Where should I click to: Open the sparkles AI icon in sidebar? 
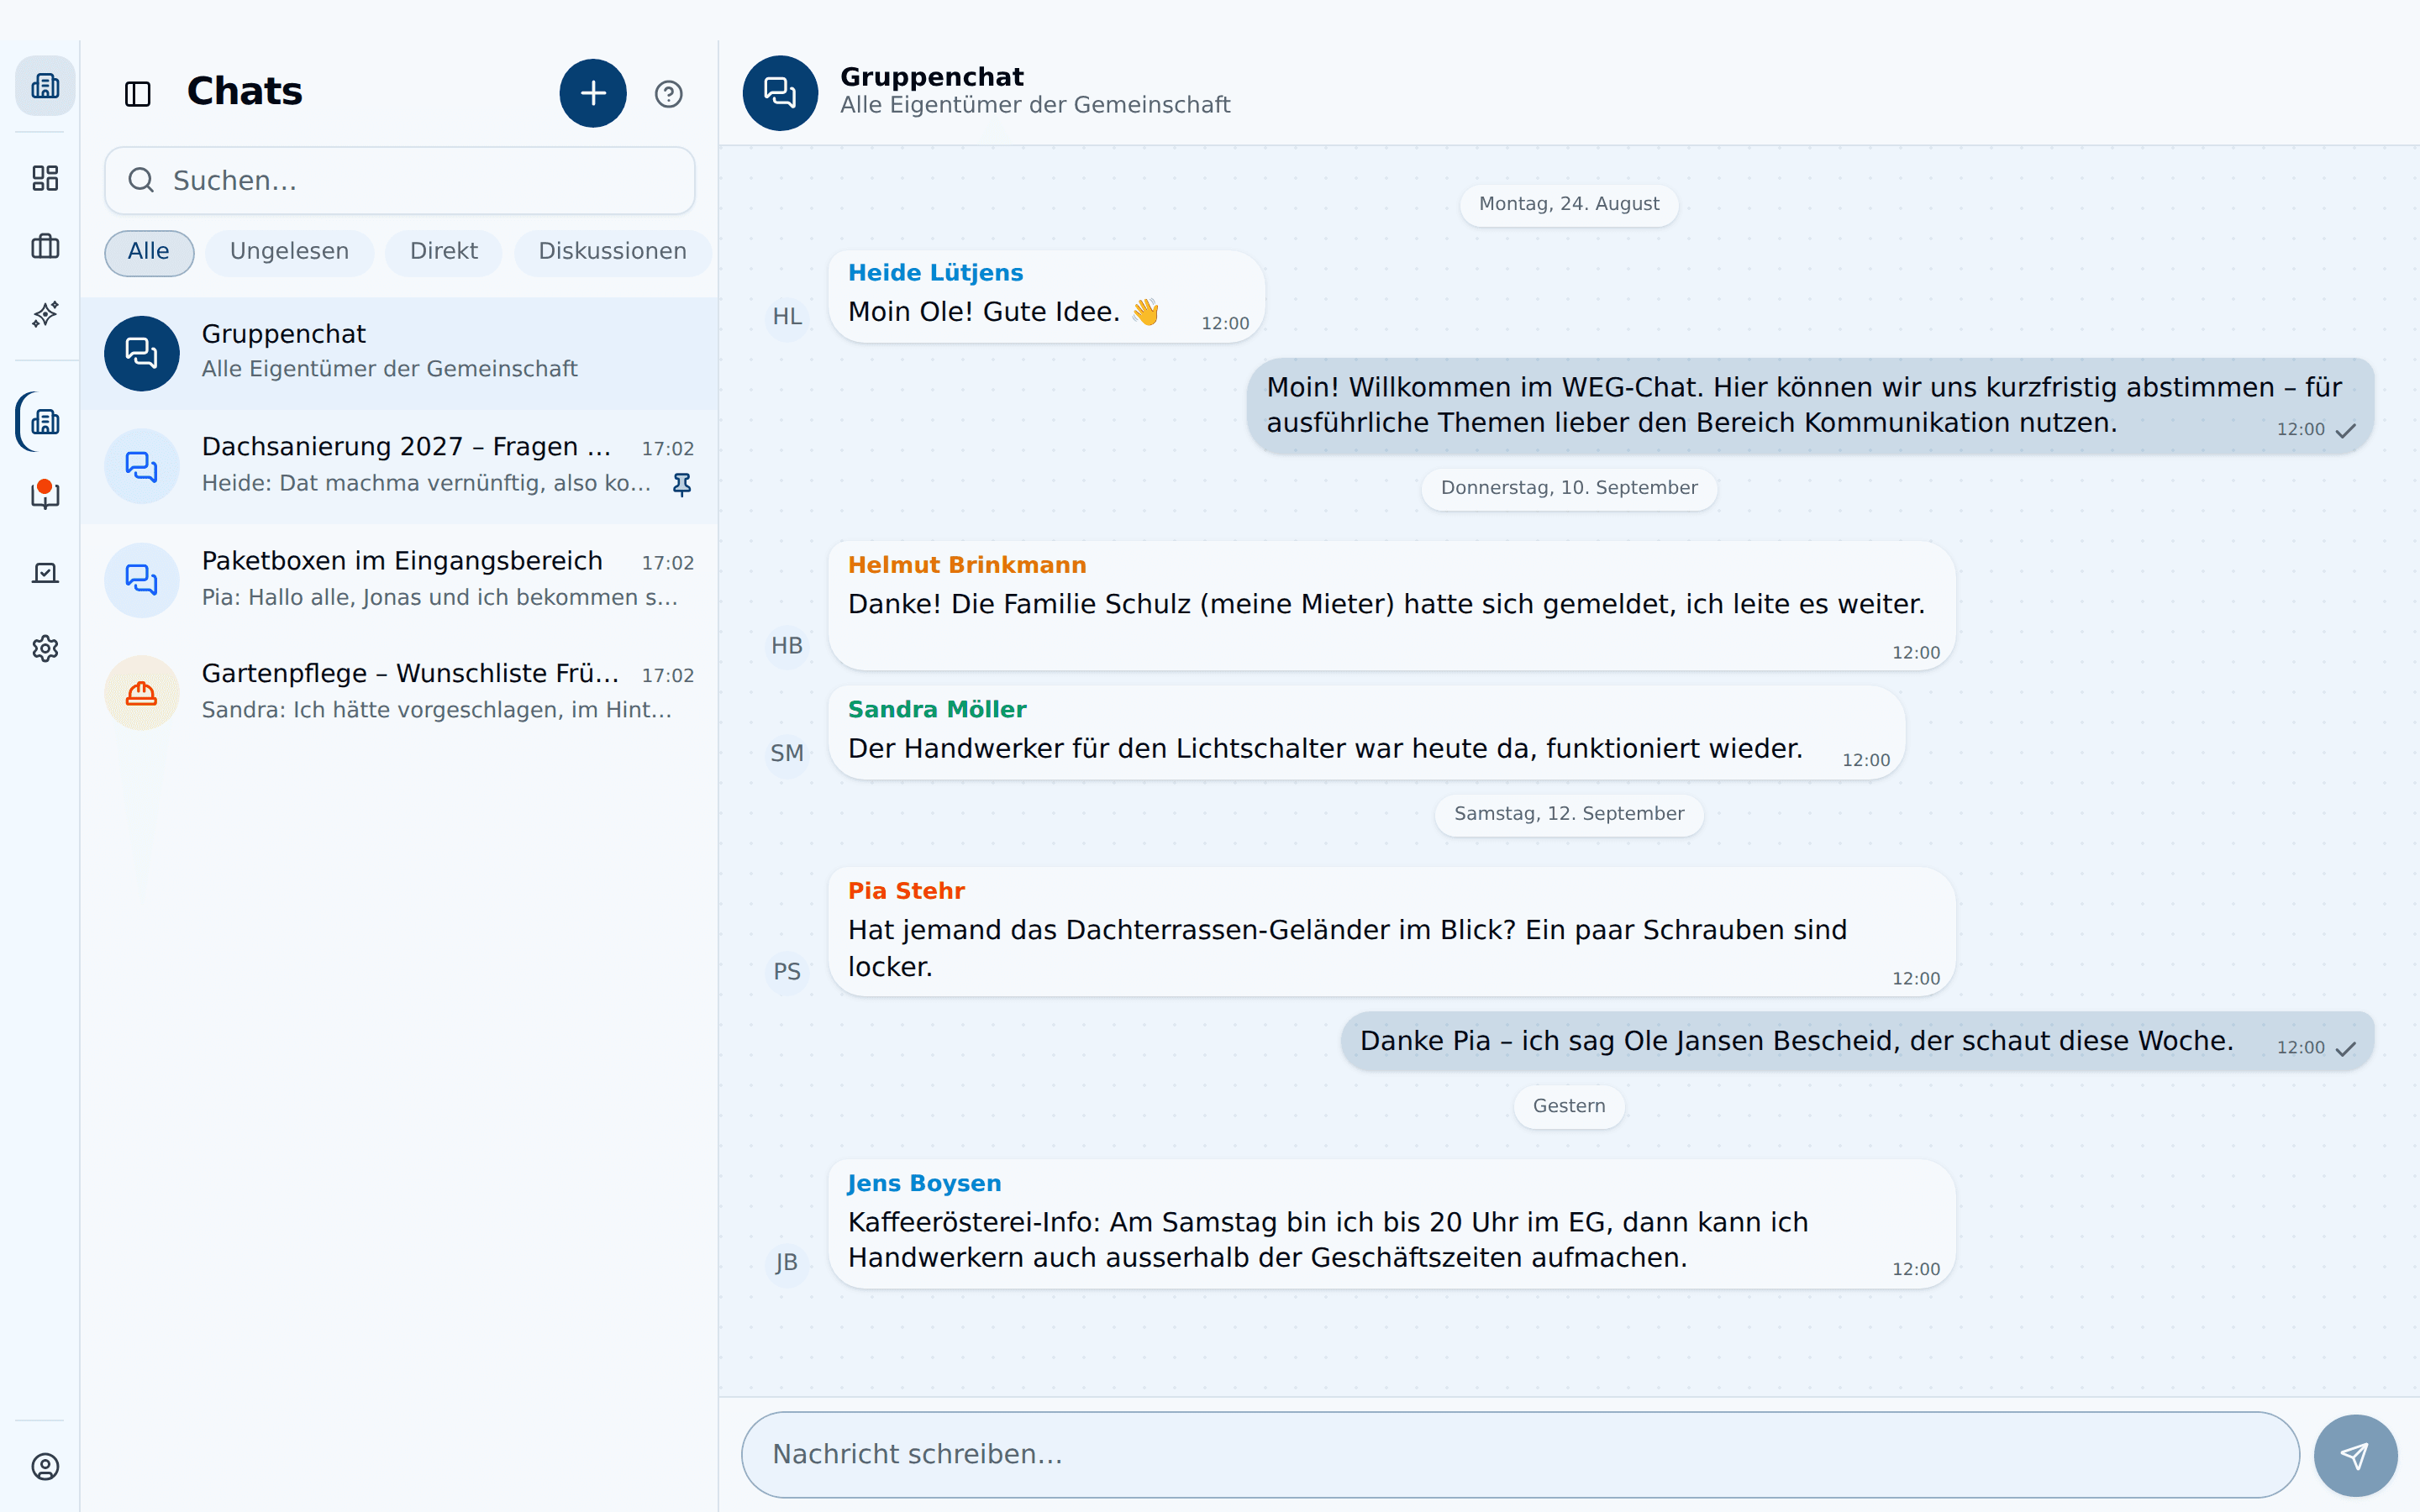pyautogui.click(x=45, y=314)
